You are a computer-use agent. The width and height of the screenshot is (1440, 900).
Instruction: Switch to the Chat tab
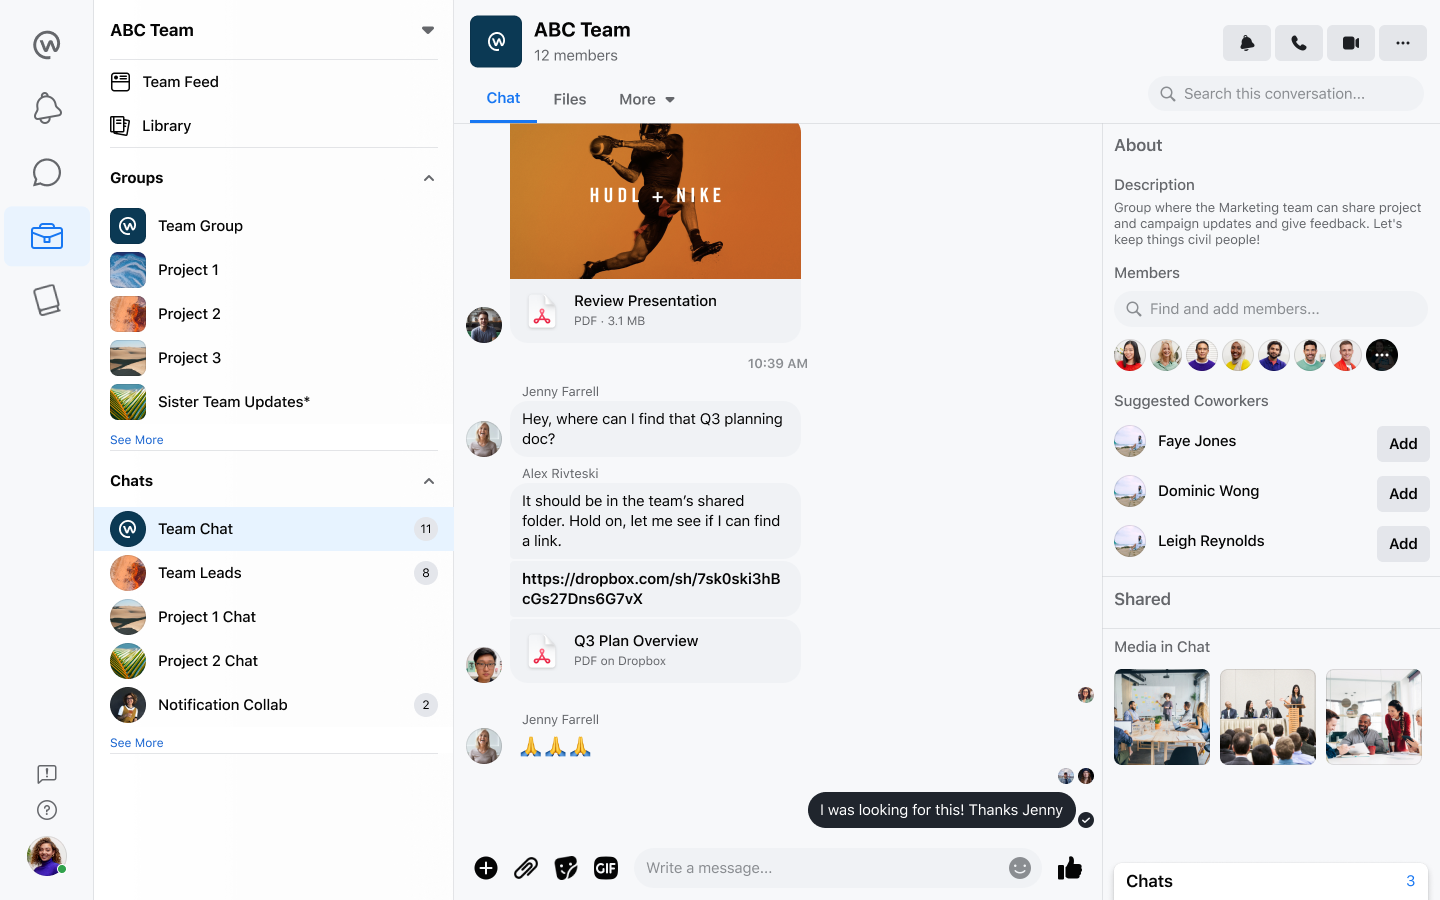(x=503, y=98)
